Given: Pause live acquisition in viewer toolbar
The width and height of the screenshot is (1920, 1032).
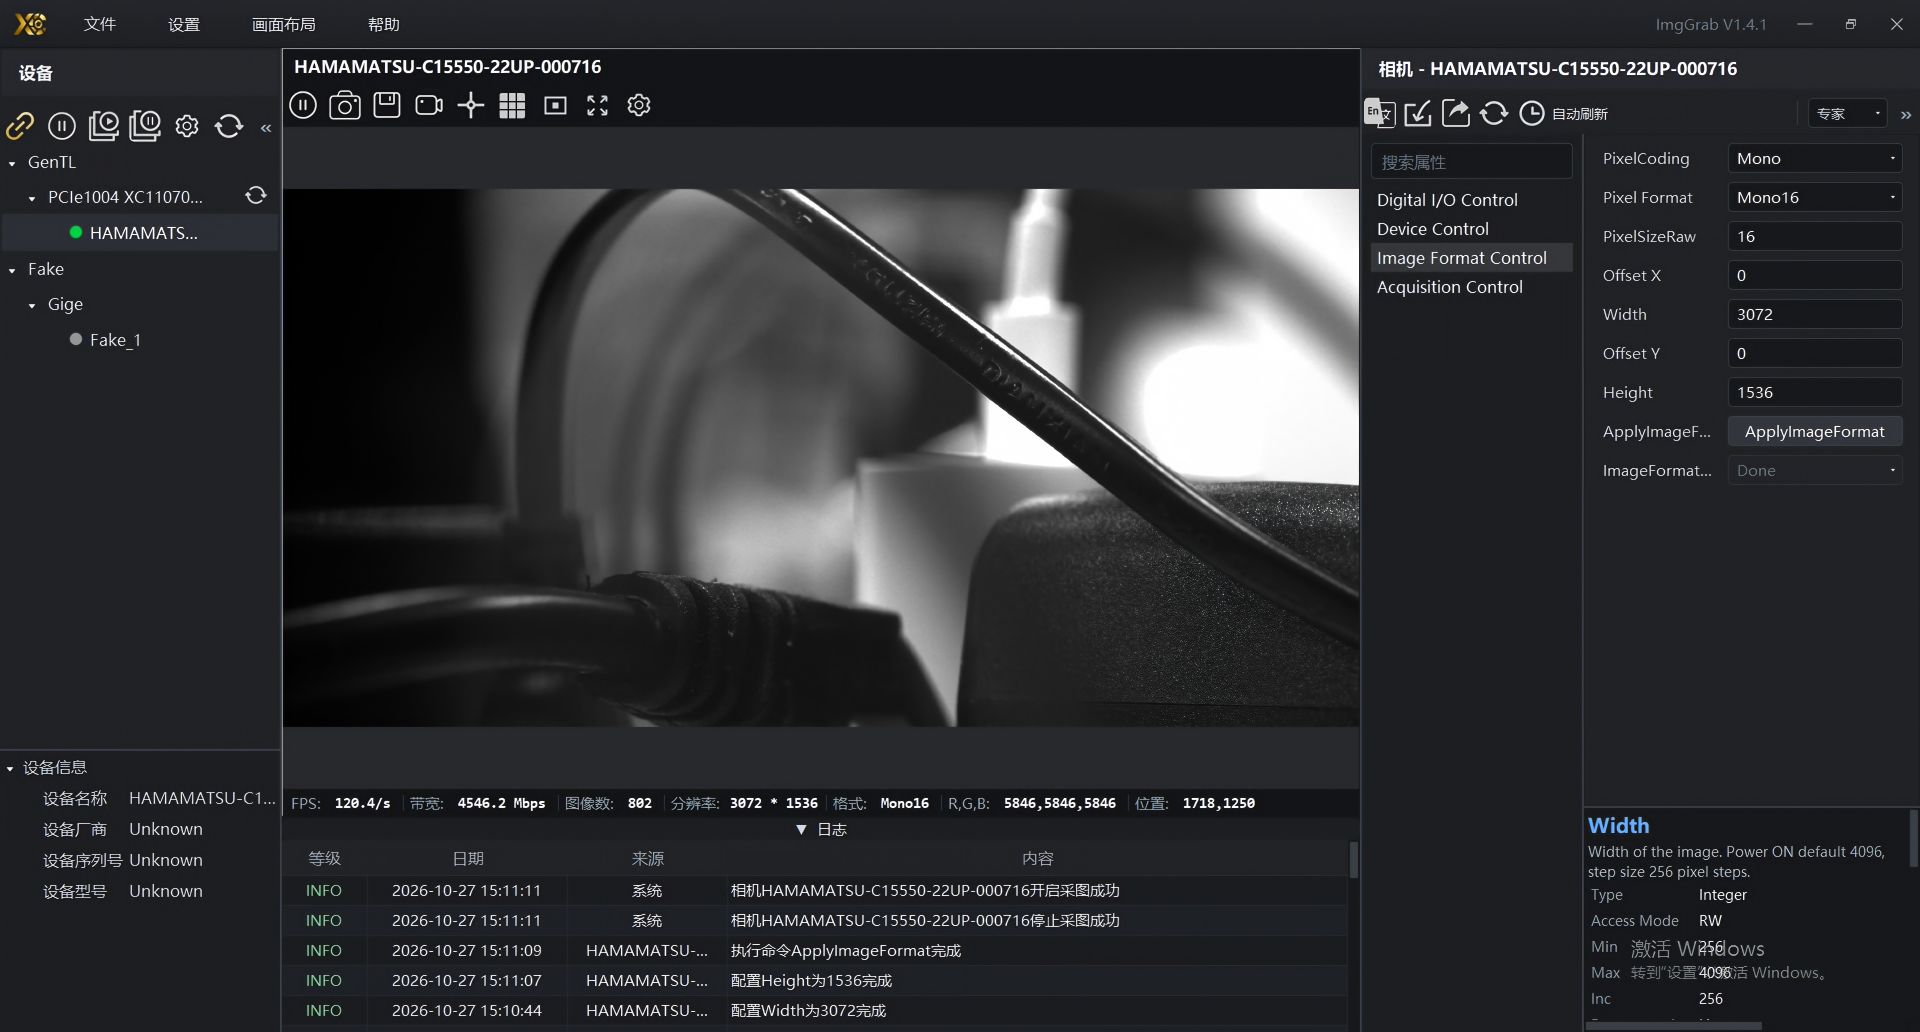Looking at the screenshot, I should coord(303,105).
